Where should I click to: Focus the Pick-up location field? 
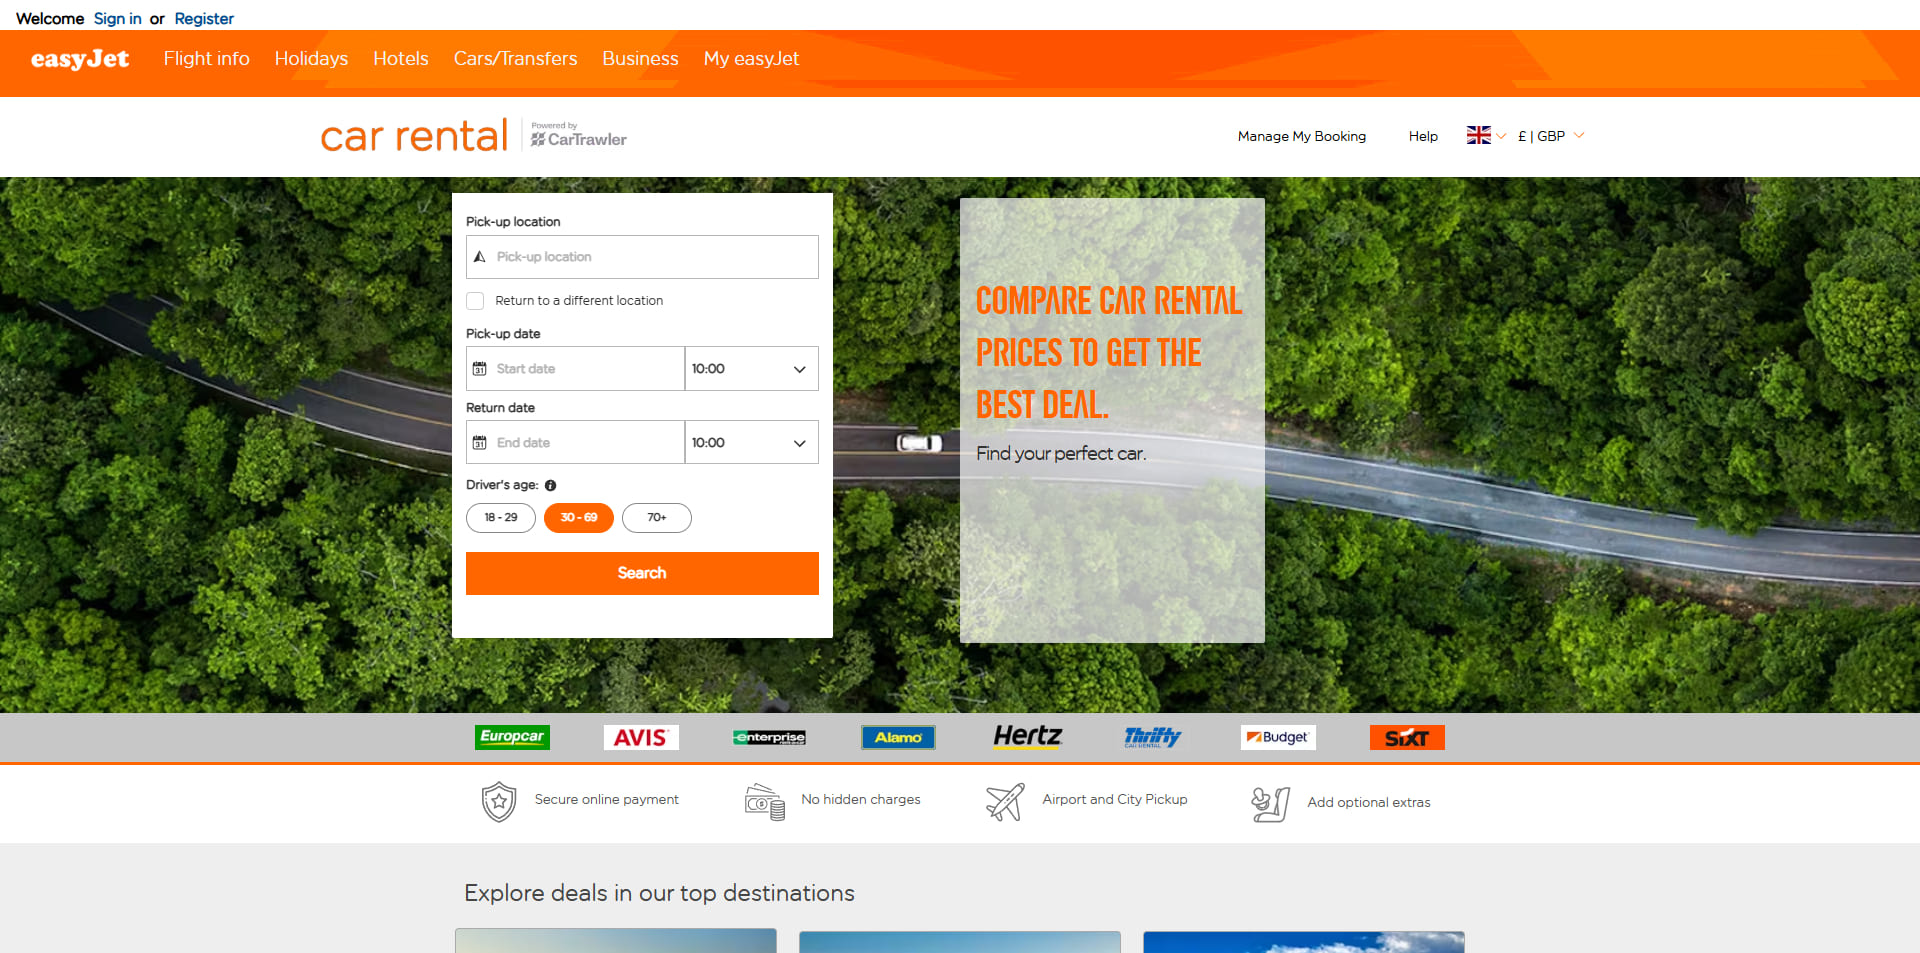(x=642, y=257)
